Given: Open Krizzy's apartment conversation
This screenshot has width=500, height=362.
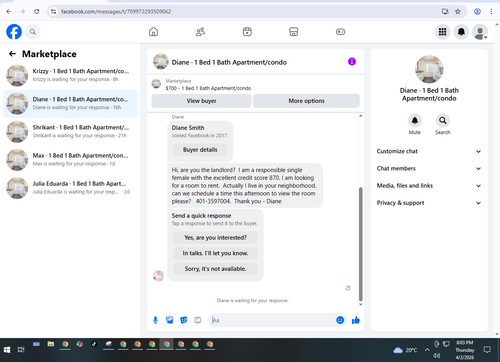Looking at the screenshot, I should click(70, 75).
